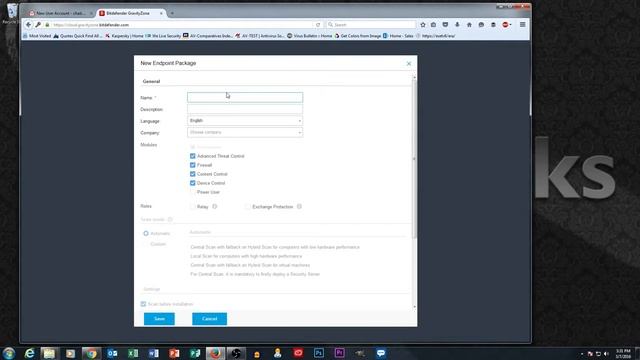Click the dialog scrollbar down arrow
Viewport: 640px width, 360px height.
pos(414,307)
